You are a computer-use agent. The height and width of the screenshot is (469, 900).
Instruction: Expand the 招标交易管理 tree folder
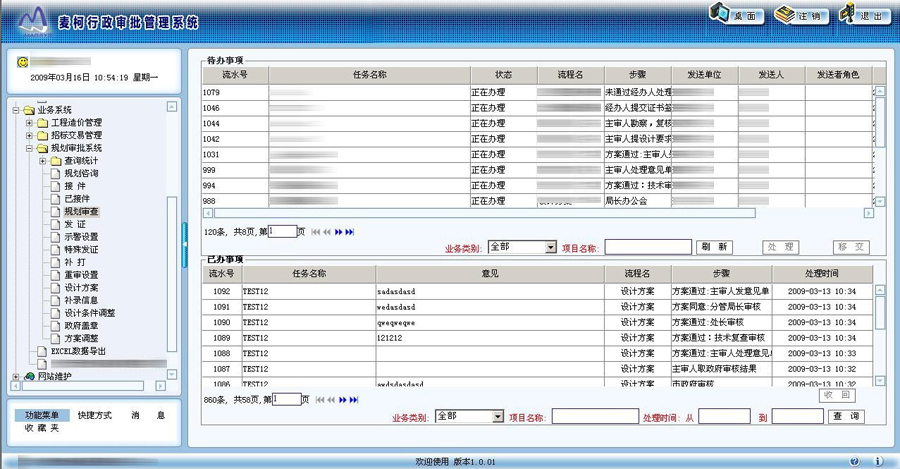pos(30,136)
